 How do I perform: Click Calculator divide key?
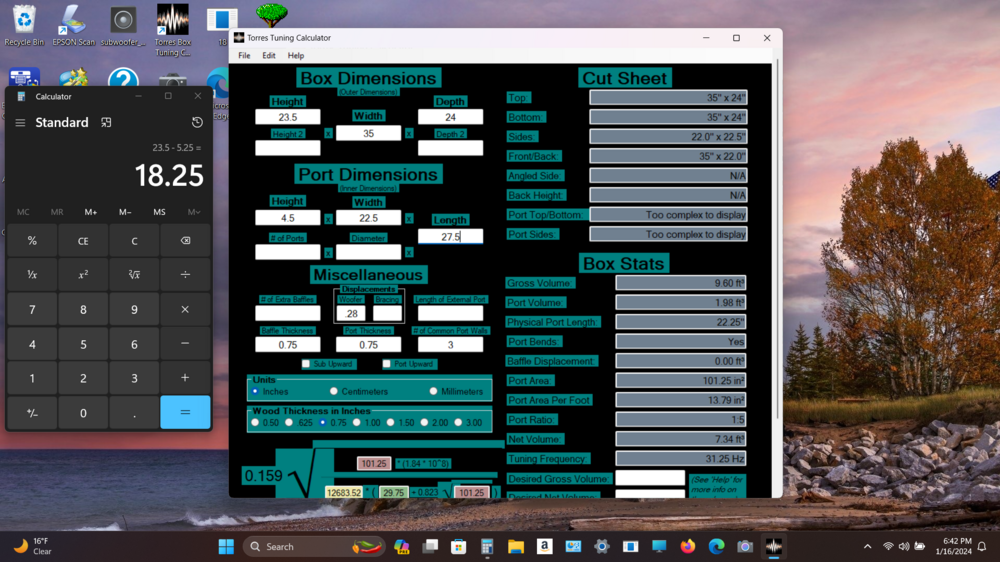point(185,275)
